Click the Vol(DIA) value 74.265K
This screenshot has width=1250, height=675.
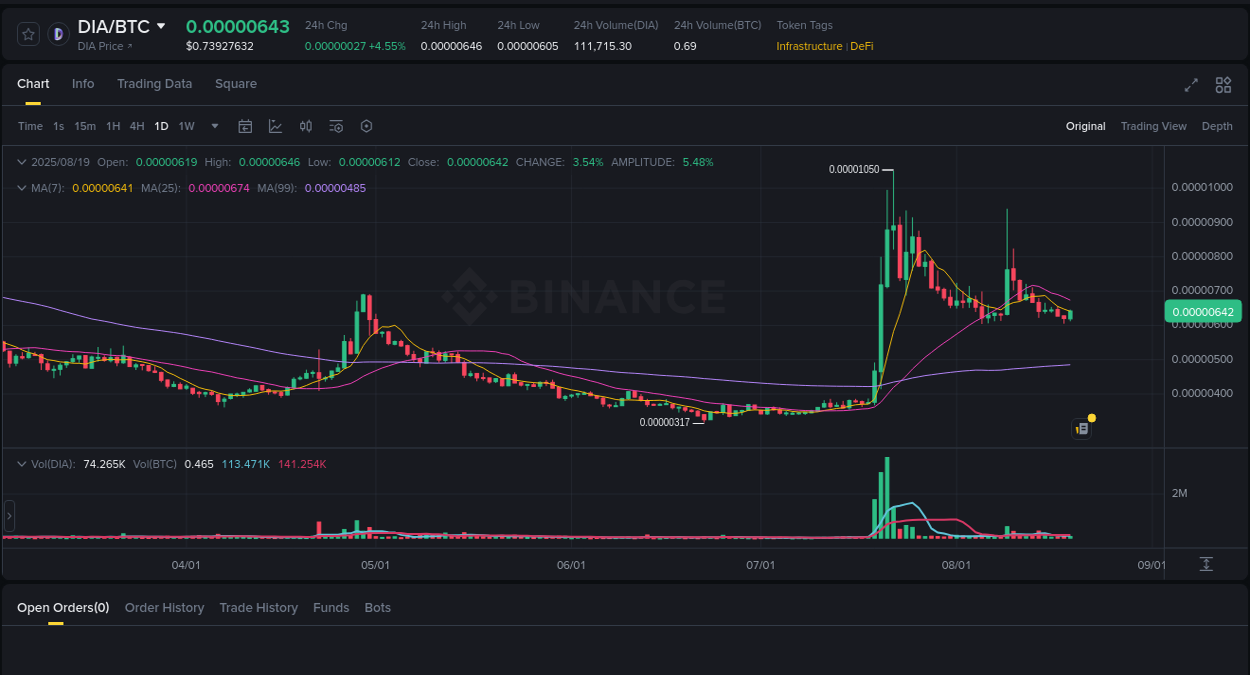(x=104, y=464)
